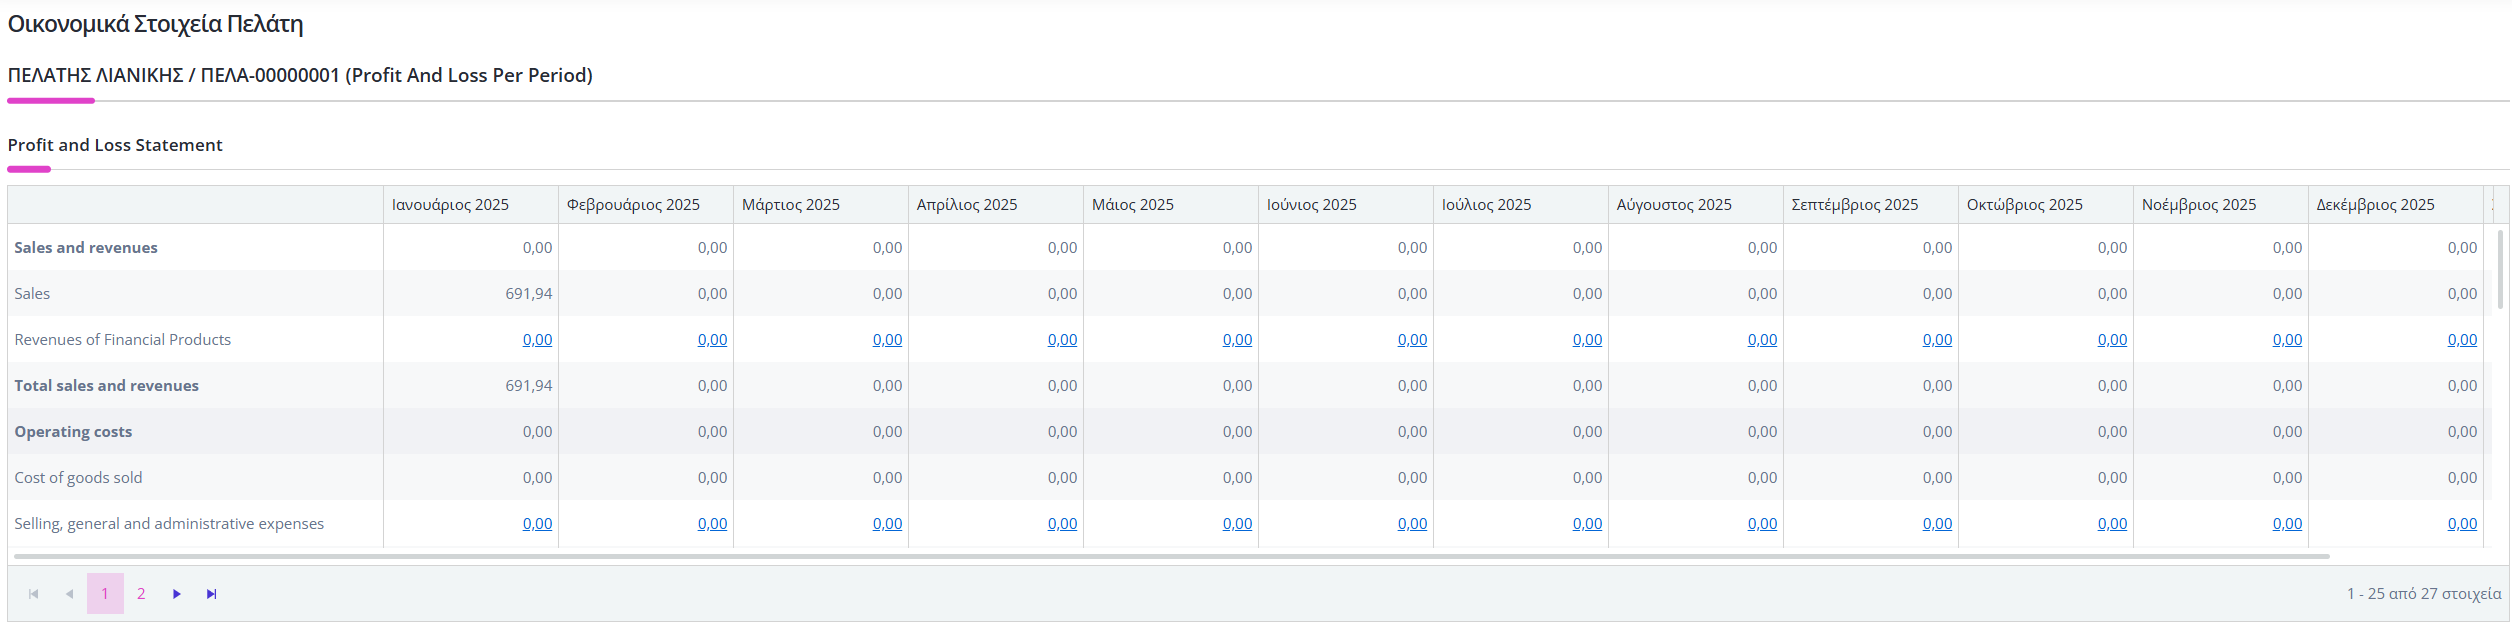This screenshot has width=2512, height=623.
Task: Click Sales value 0,00 for Φεβρουάριος 2025
Action: pos(712,294)
